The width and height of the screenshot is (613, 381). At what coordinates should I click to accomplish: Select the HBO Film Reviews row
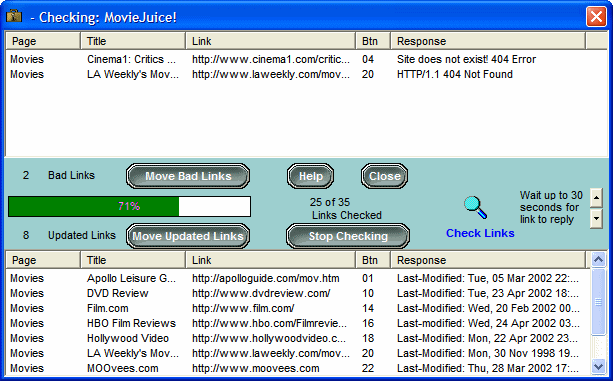click(297, 324)
